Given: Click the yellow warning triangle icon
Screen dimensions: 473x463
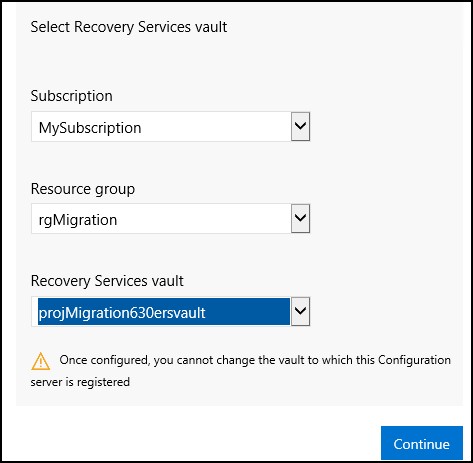Looking at the screenshot, I should pyautogui.click(x=41, y=361).
